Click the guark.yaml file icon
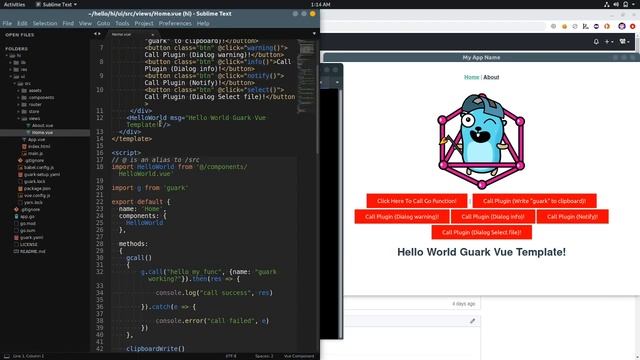Viewport: 640px width, 360px height. [16, 238]
